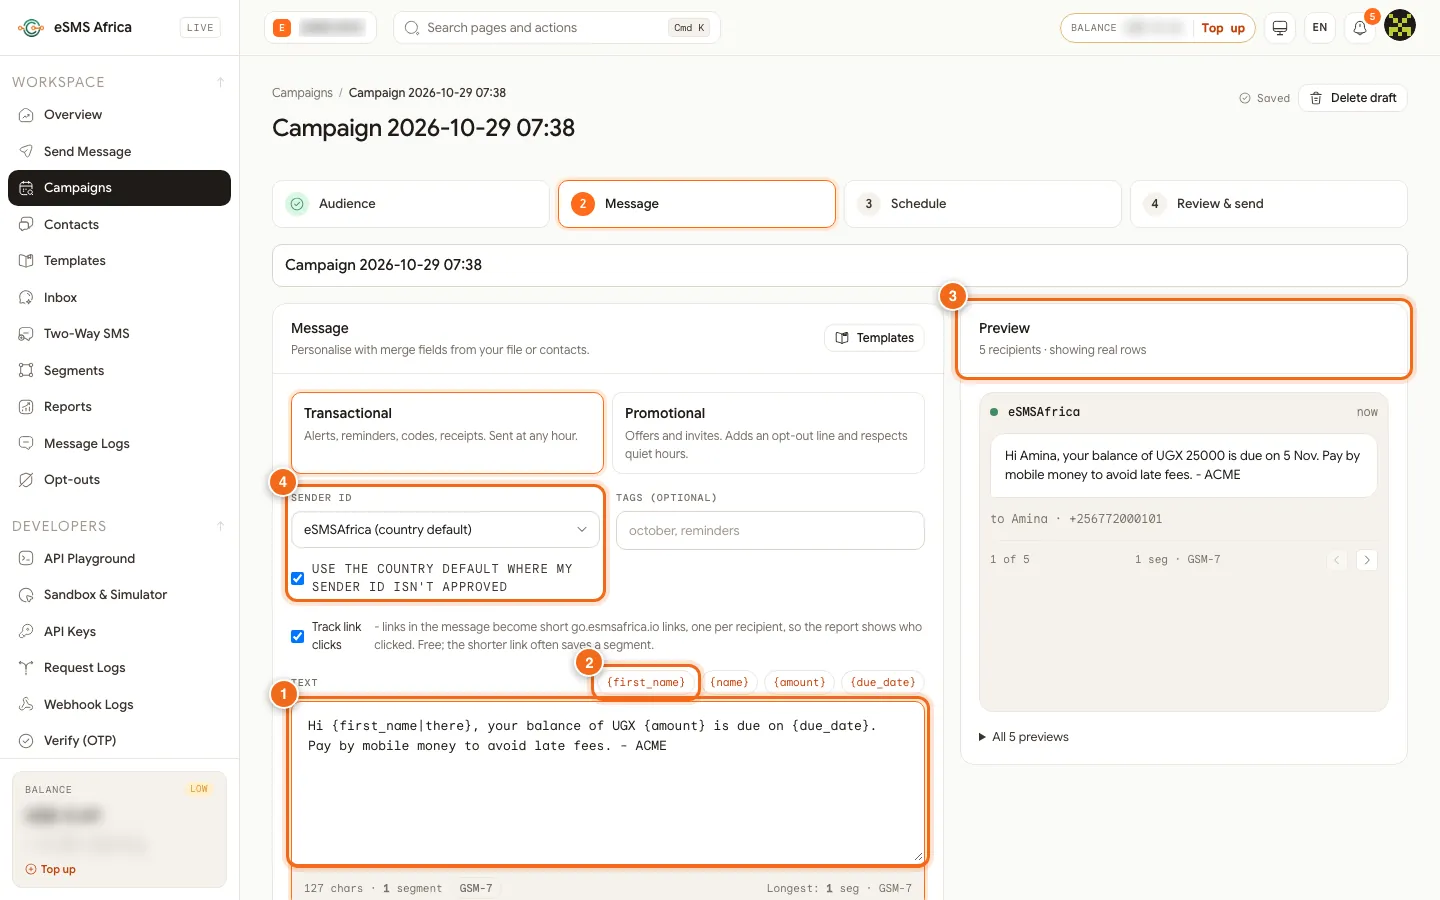The height and width of the screenshot is (900, 1440).
Task: Click the Message Logs icon
Action: point(26,443)
